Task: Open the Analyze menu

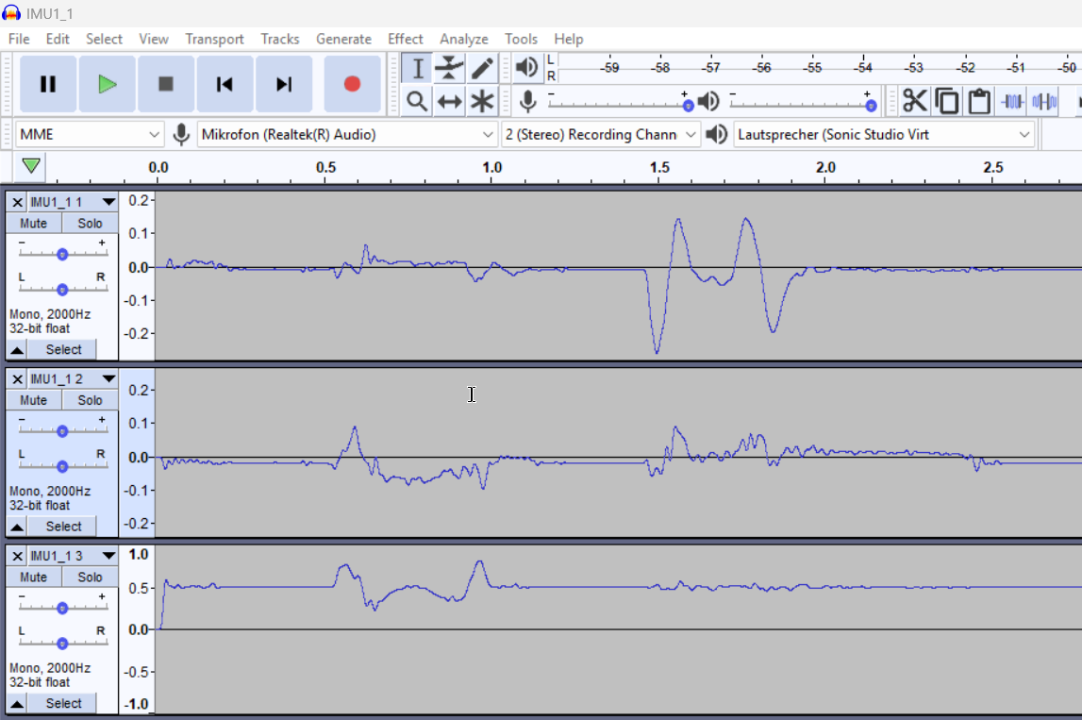Action: 464,39
